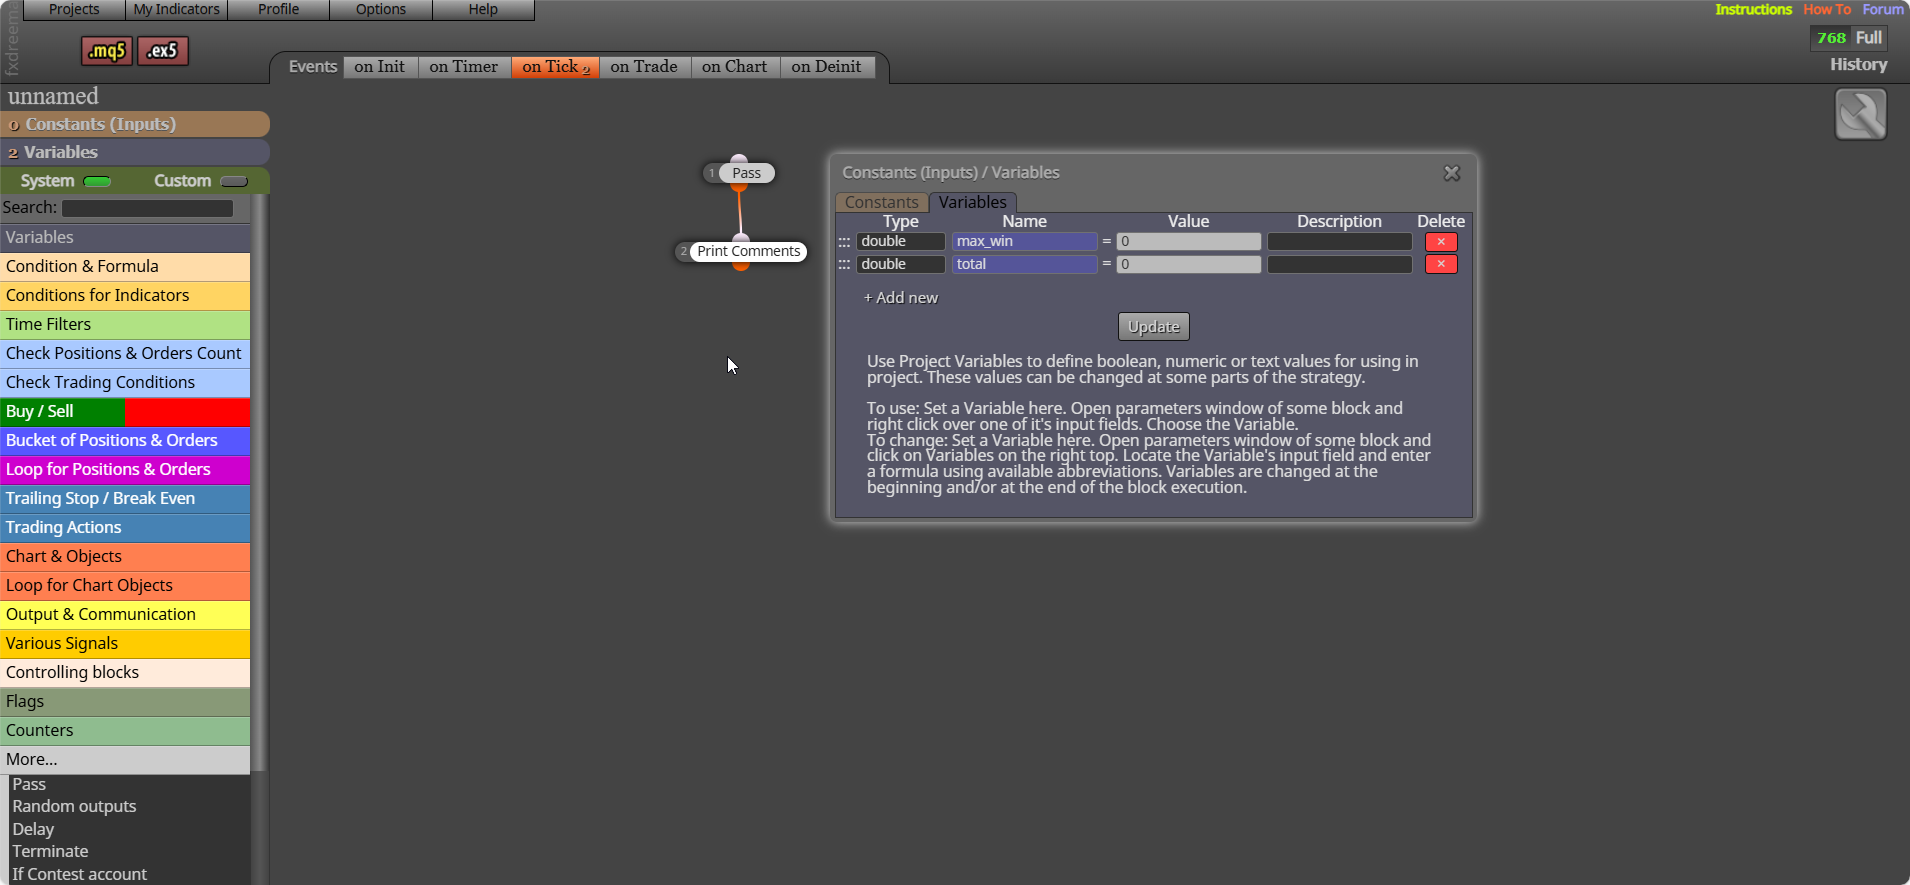
Task: Switch to on Deinit event tab
Action: click(x=827, y=67)
